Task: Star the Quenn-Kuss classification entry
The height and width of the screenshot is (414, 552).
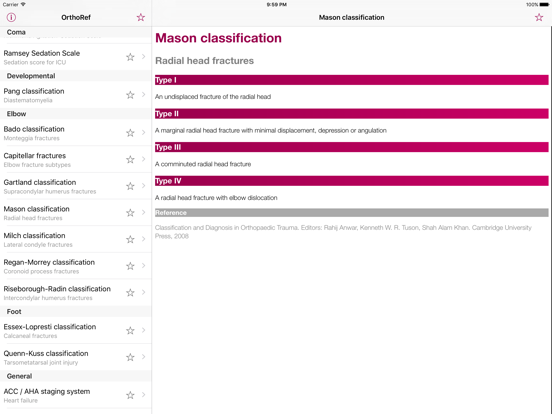Action: [130, 357]
